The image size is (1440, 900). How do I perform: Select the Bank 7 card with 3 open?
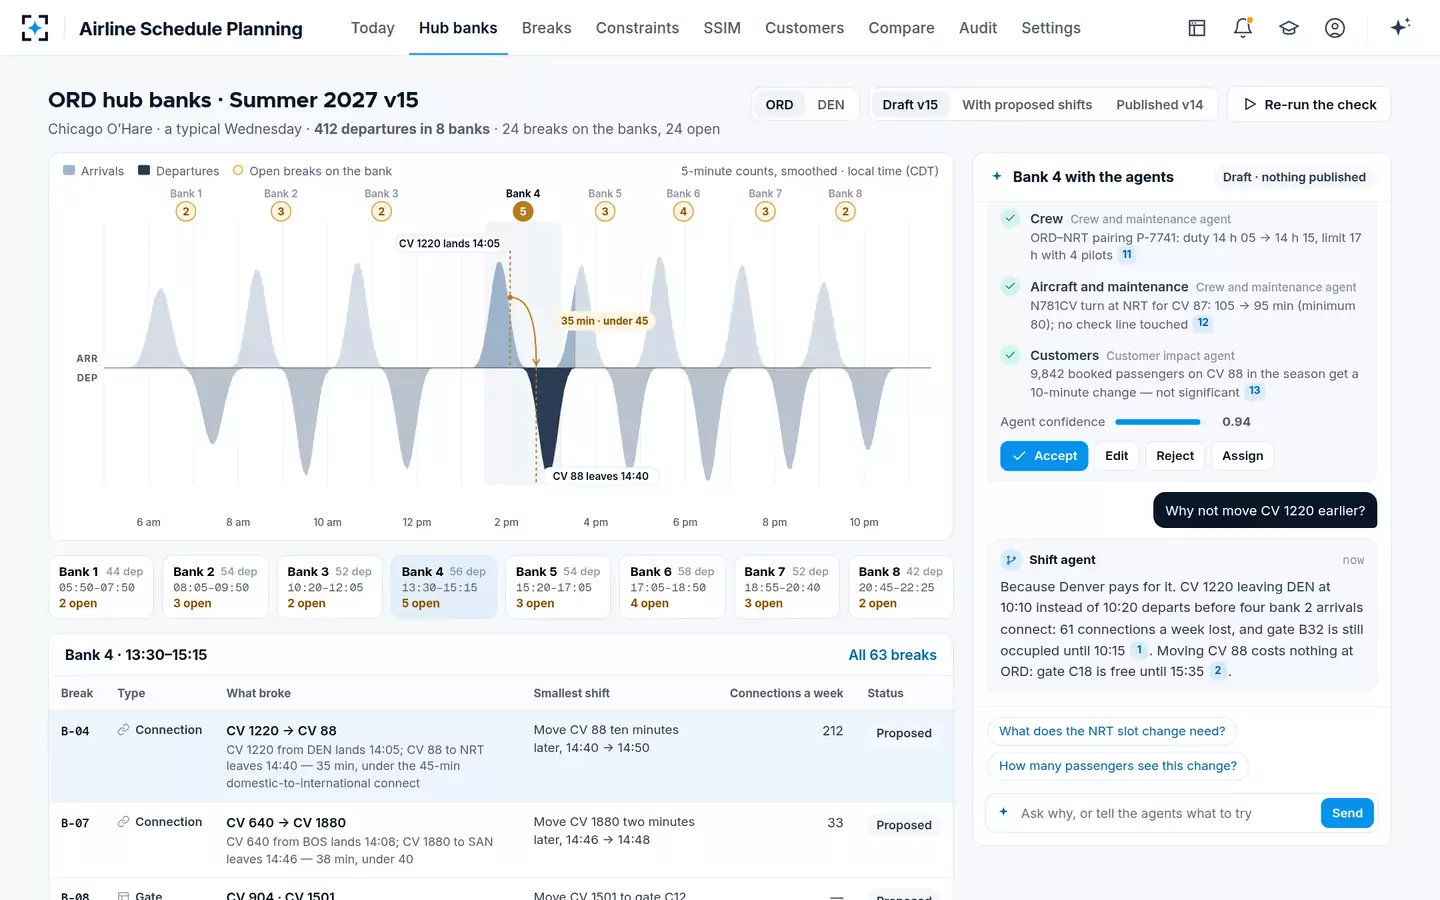click(786, 587)
